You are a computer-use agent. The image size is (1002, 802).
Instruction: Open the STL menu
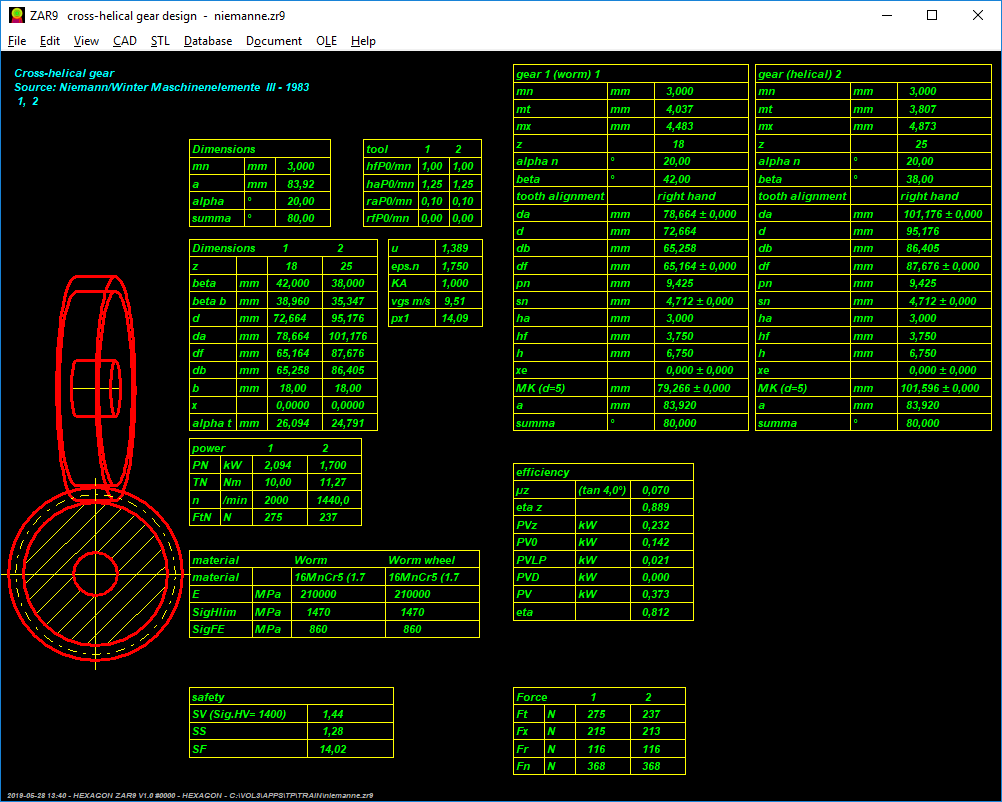160,41
